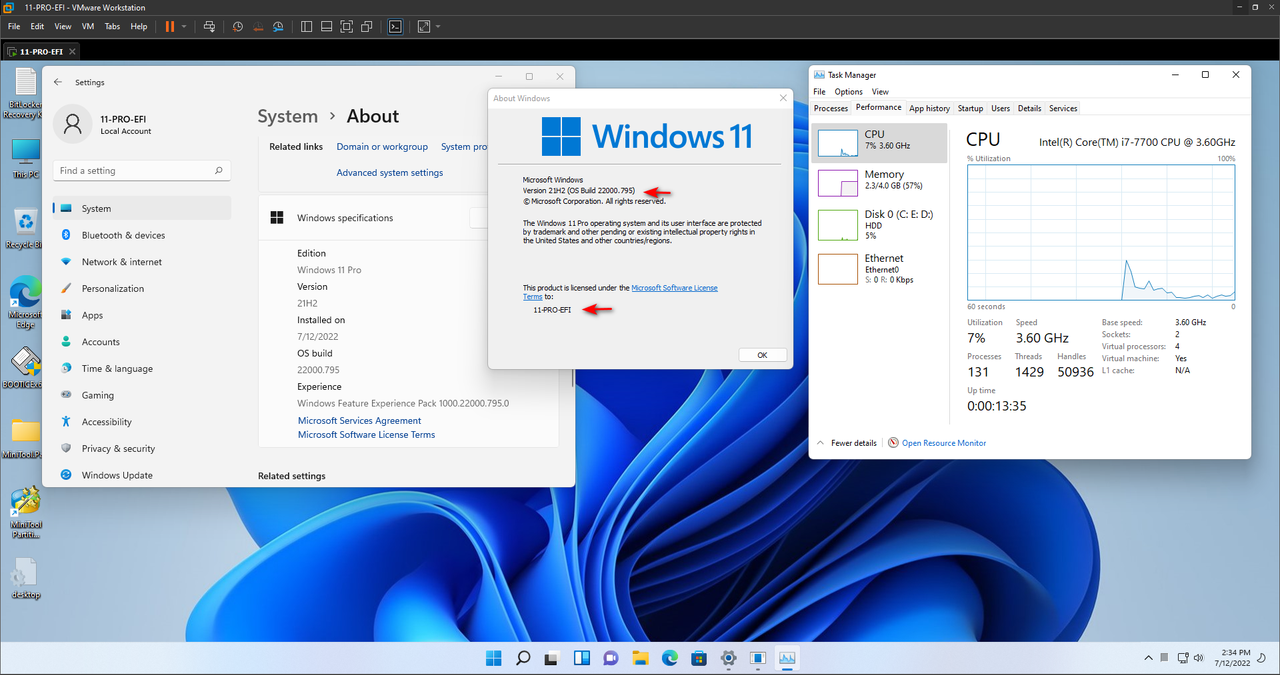The width and height of the screenshot is (1280, 675).
Task: Open the VM menu in VMware
Action: click(x=87, y=26)
